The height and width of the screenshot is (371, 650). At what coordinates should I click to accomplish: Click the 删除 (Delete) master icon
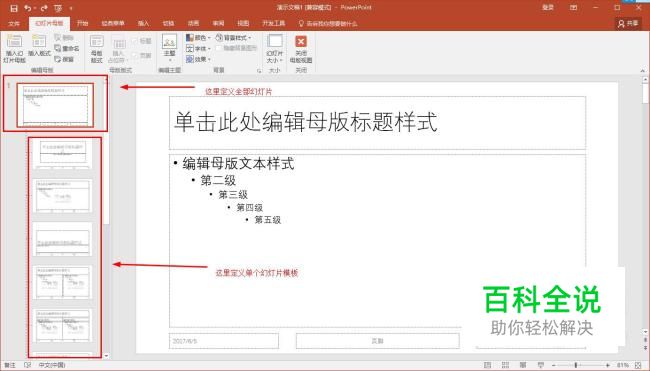coord(64,38)
